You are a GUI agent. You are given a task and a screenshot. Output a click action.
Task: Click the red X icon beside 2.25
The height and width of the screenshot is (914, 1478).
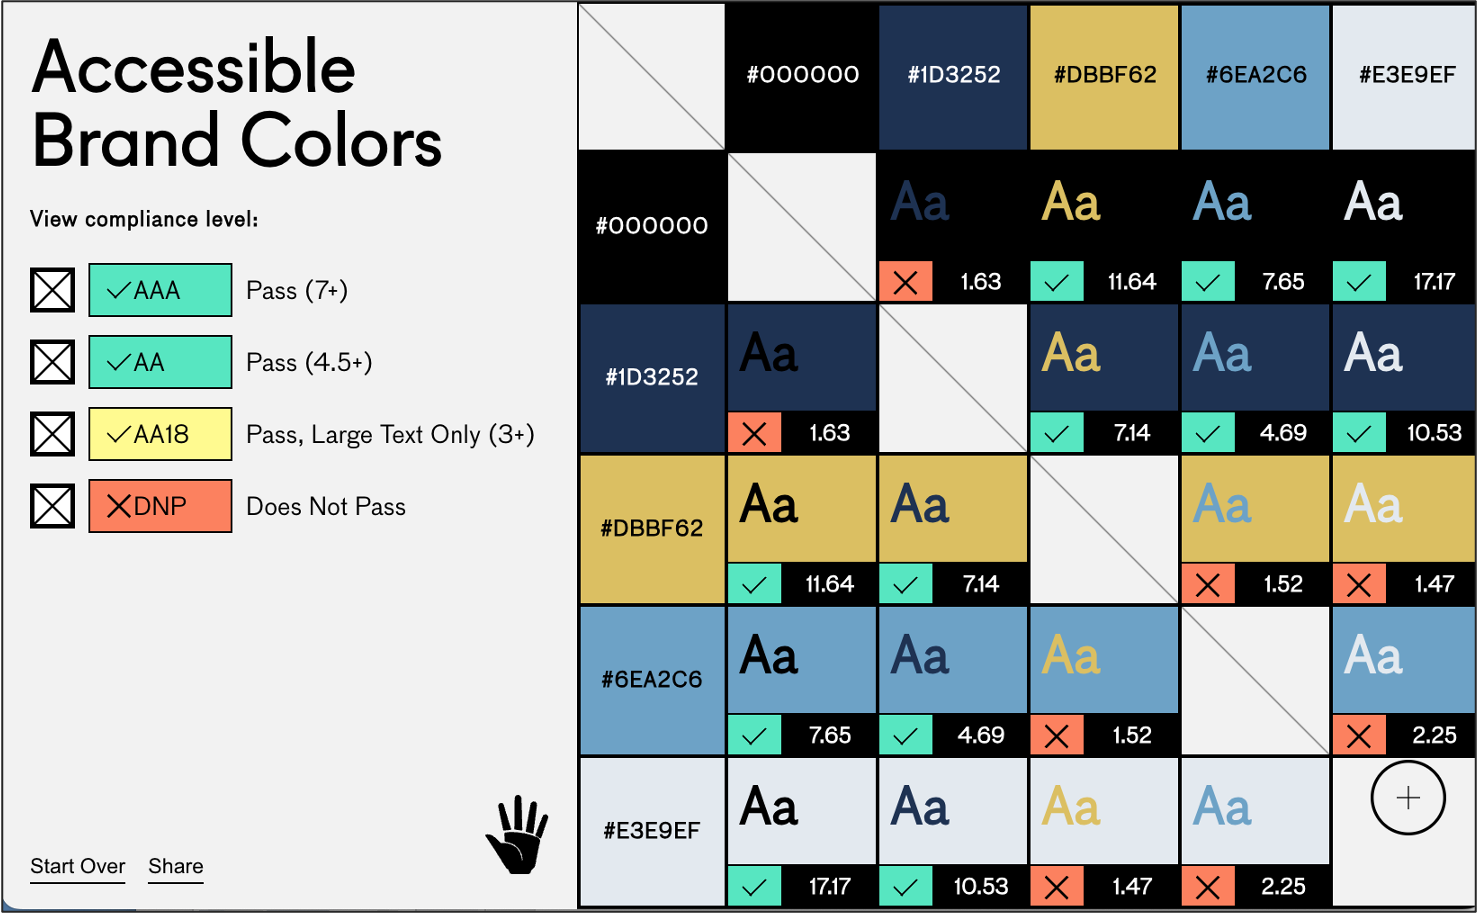1359,736
